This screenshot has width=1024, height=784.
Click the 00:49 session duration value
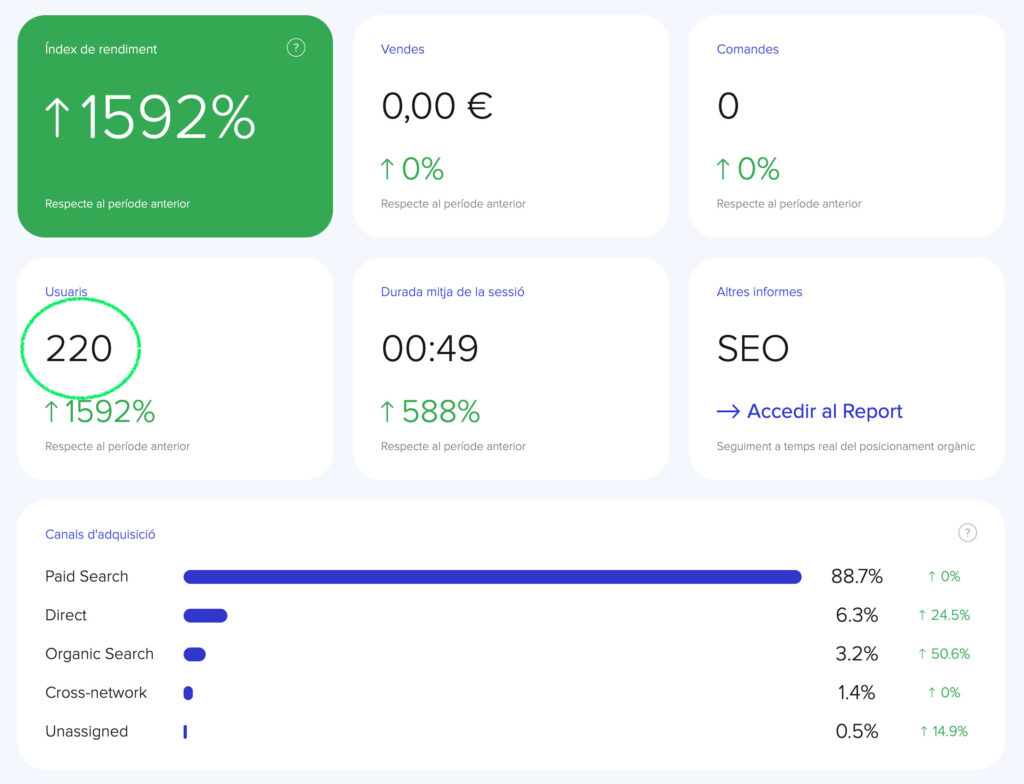point(430,349)
